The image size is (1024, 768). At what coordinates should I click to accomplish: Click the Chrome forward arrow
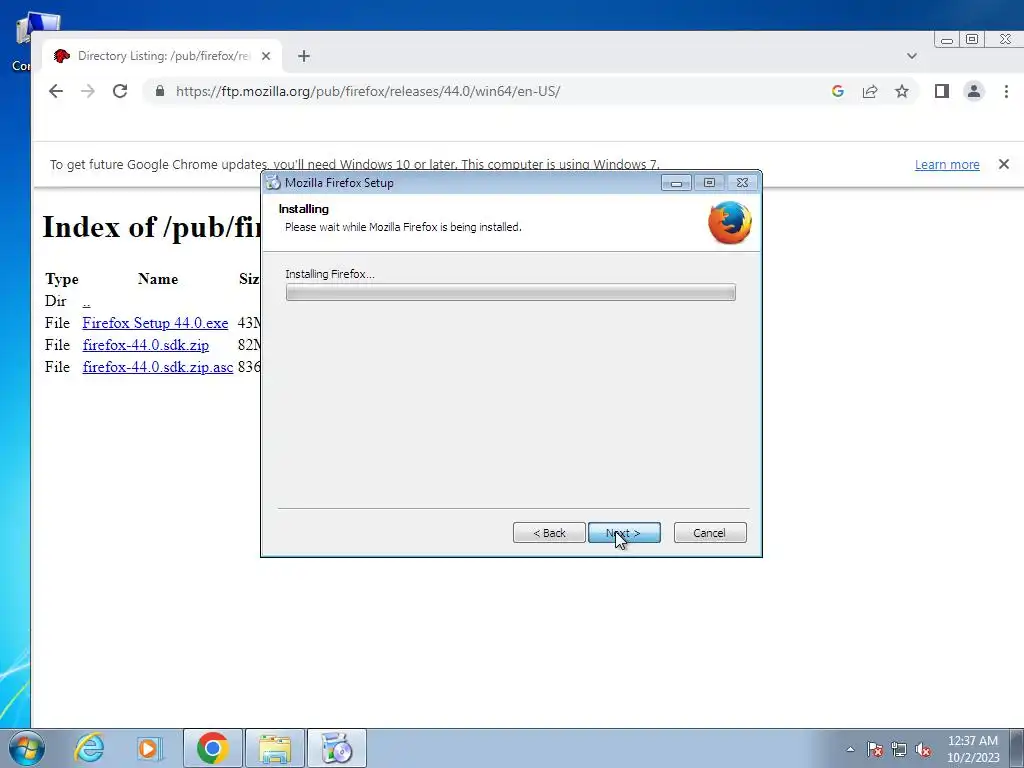point(88,91)
